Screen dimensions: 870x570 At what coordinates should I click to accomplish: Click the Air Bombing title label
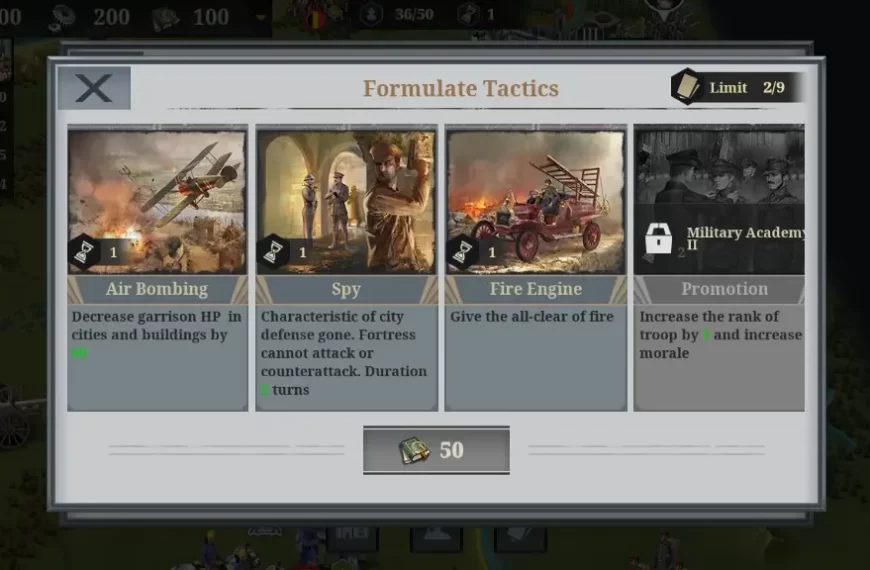point(157,289)
